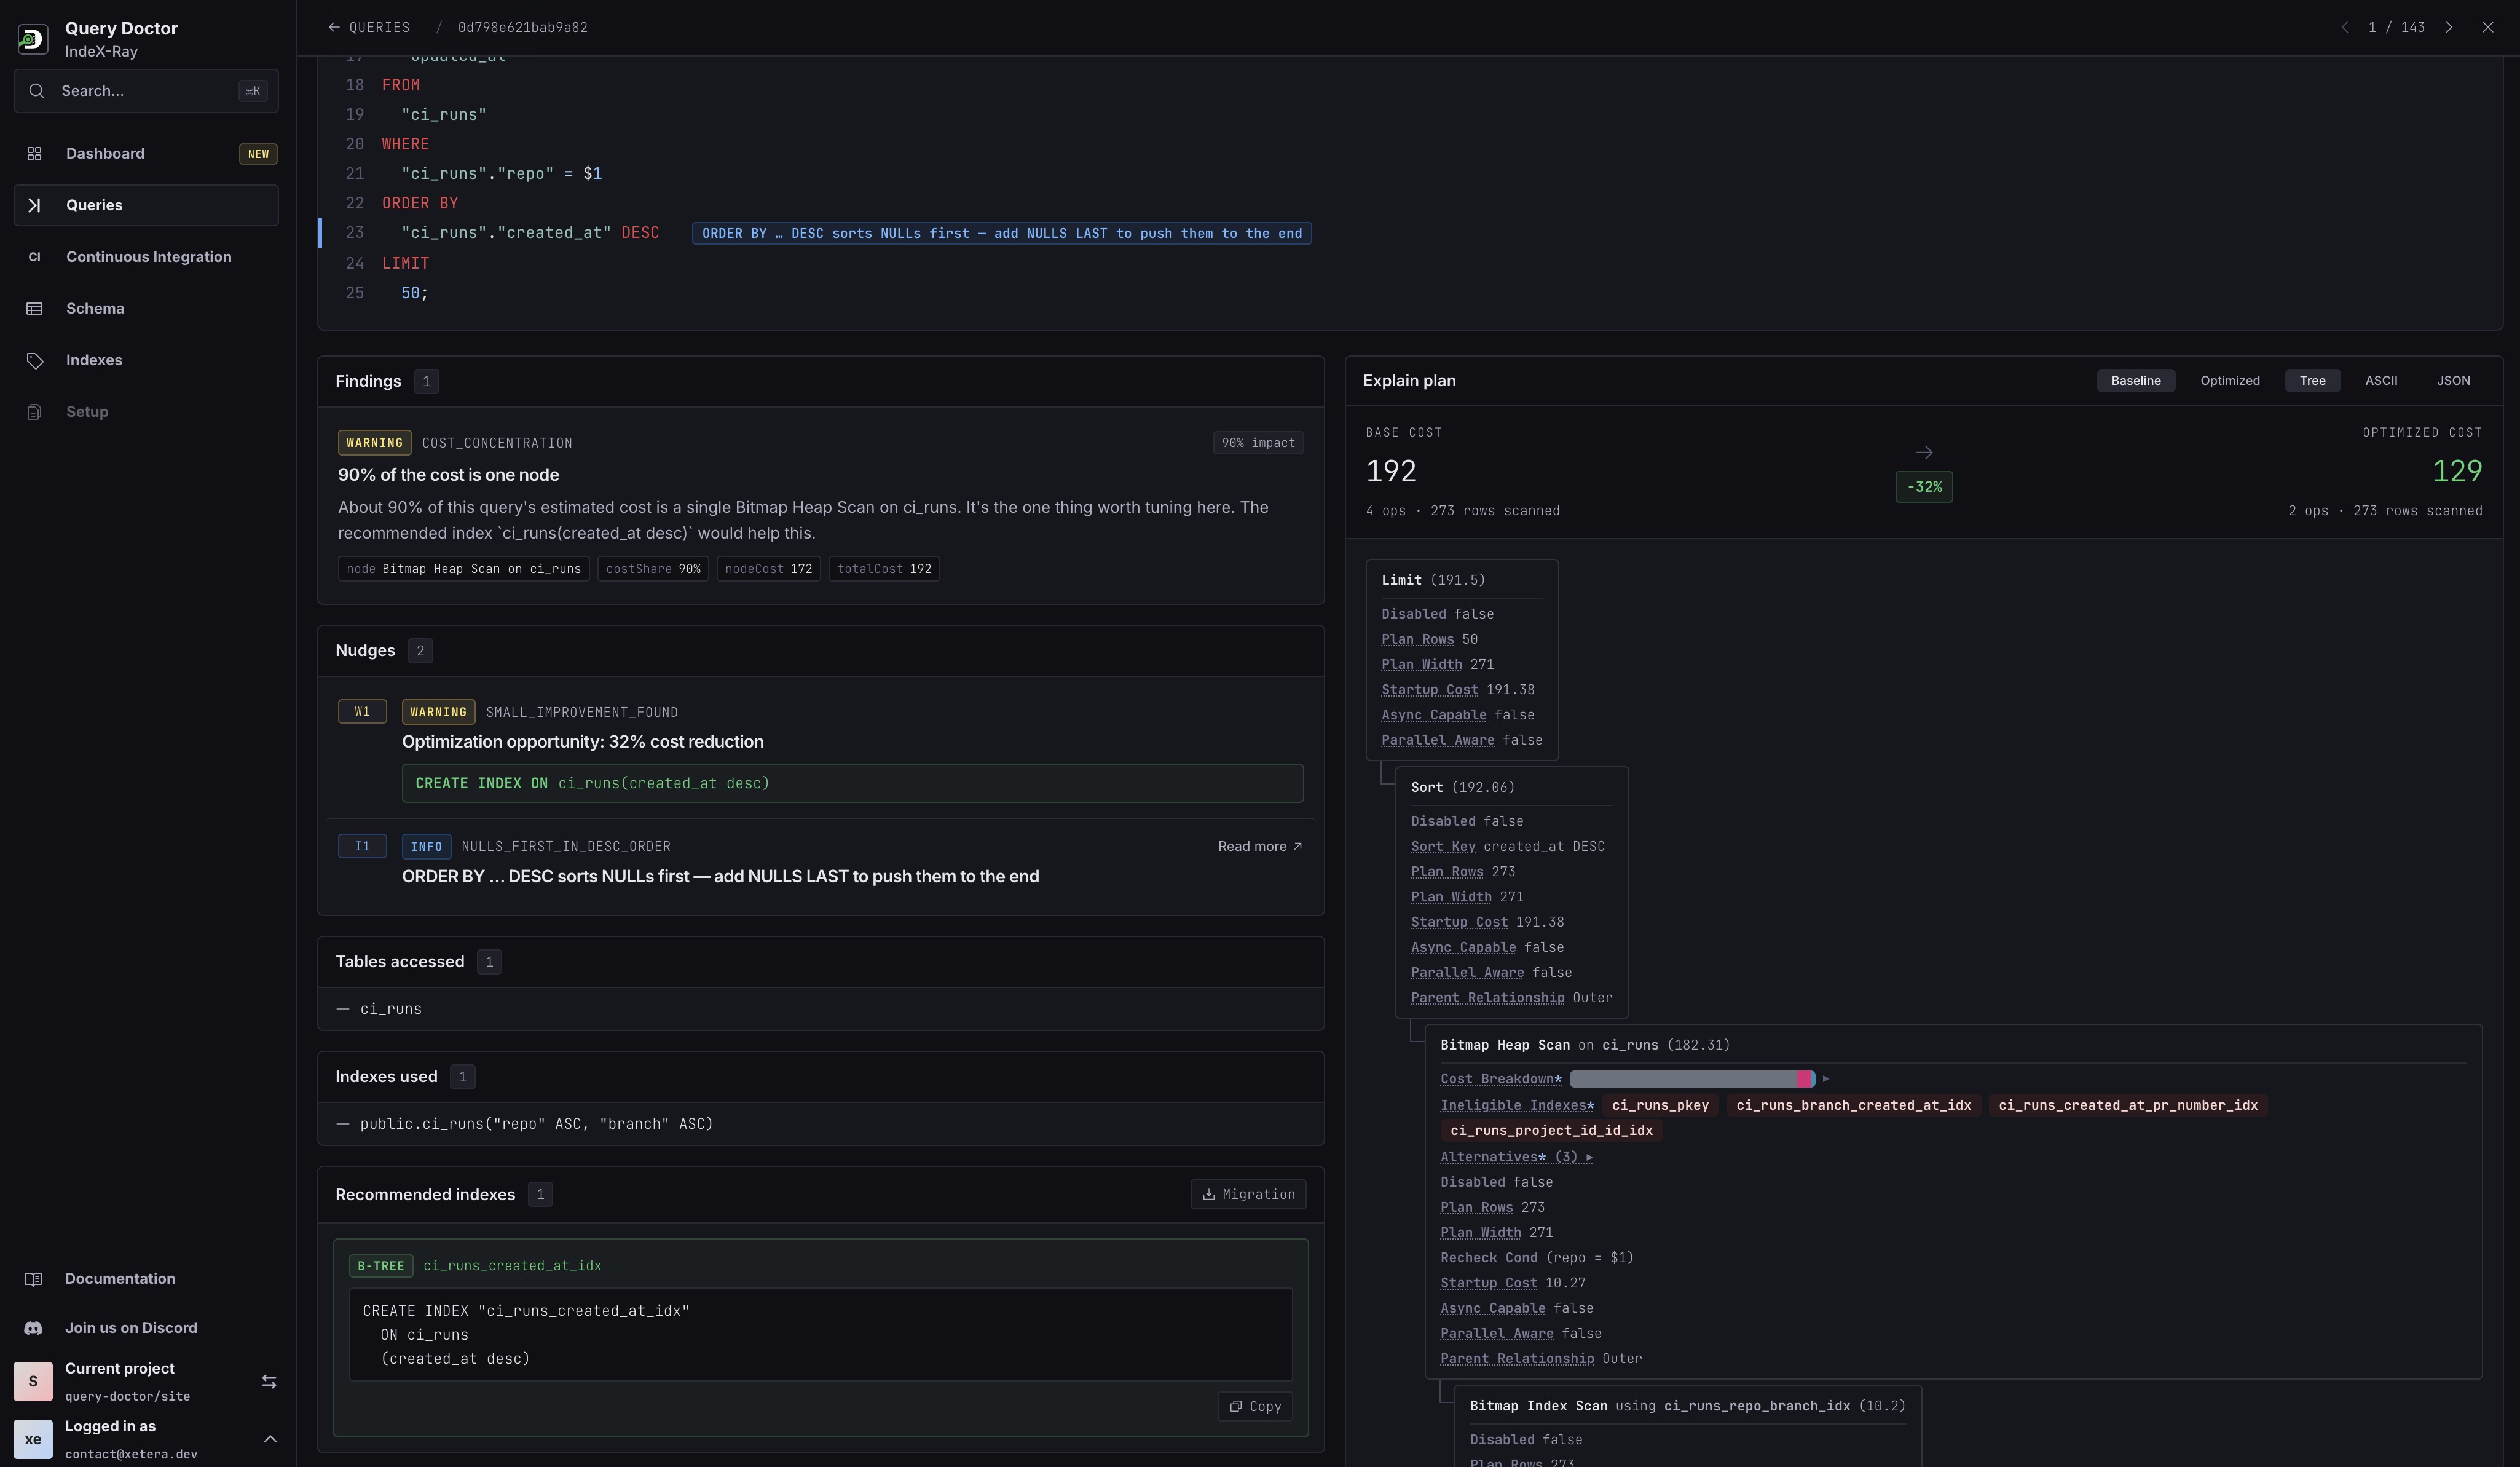Click the CREATE INDEX suggestion code box

[852, 783]
